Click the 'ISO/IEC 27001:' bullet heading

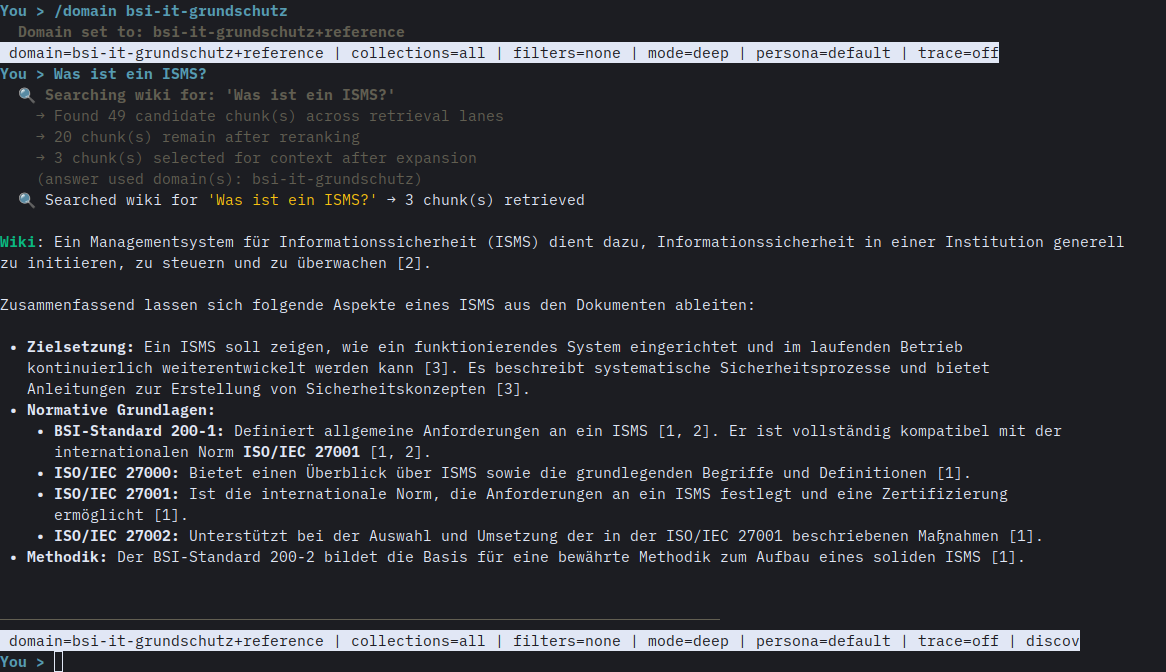coord(116,494)
